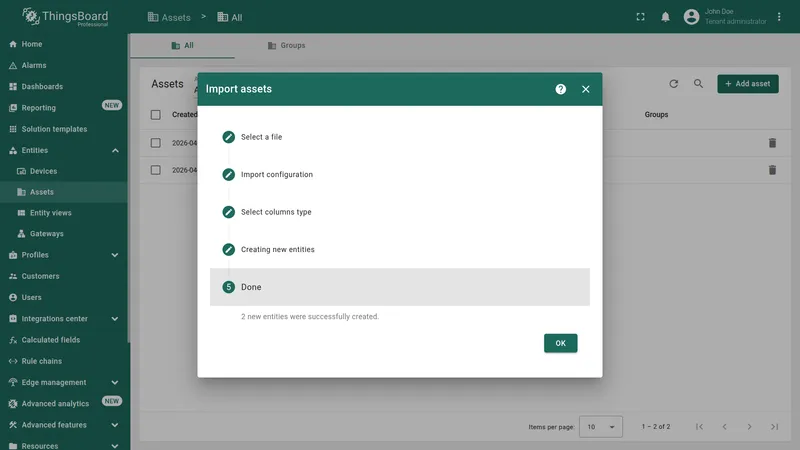Switch to the All tab
Viewport: 800px width, 450px height.
182,45
